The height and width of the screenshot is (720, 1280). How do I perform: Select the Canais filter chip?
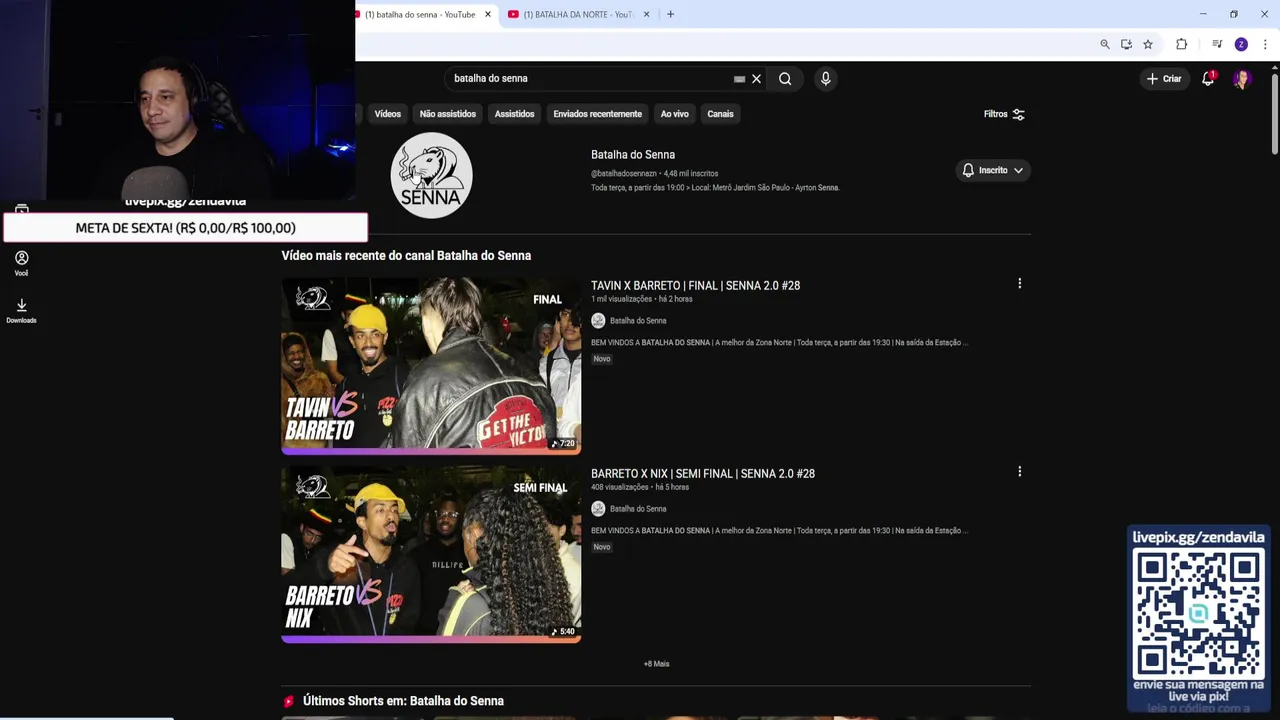click(x=720, y=114)
